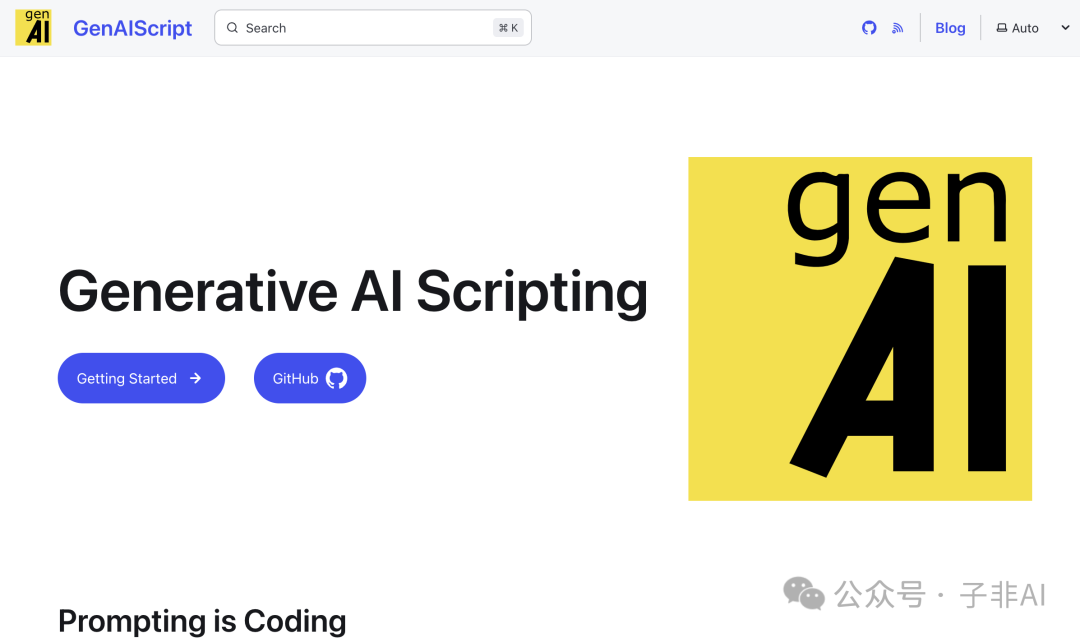Select the Prompting is Coding heading
The height and width of the screenshot is (638, 1080).
(x=202, y=620)
